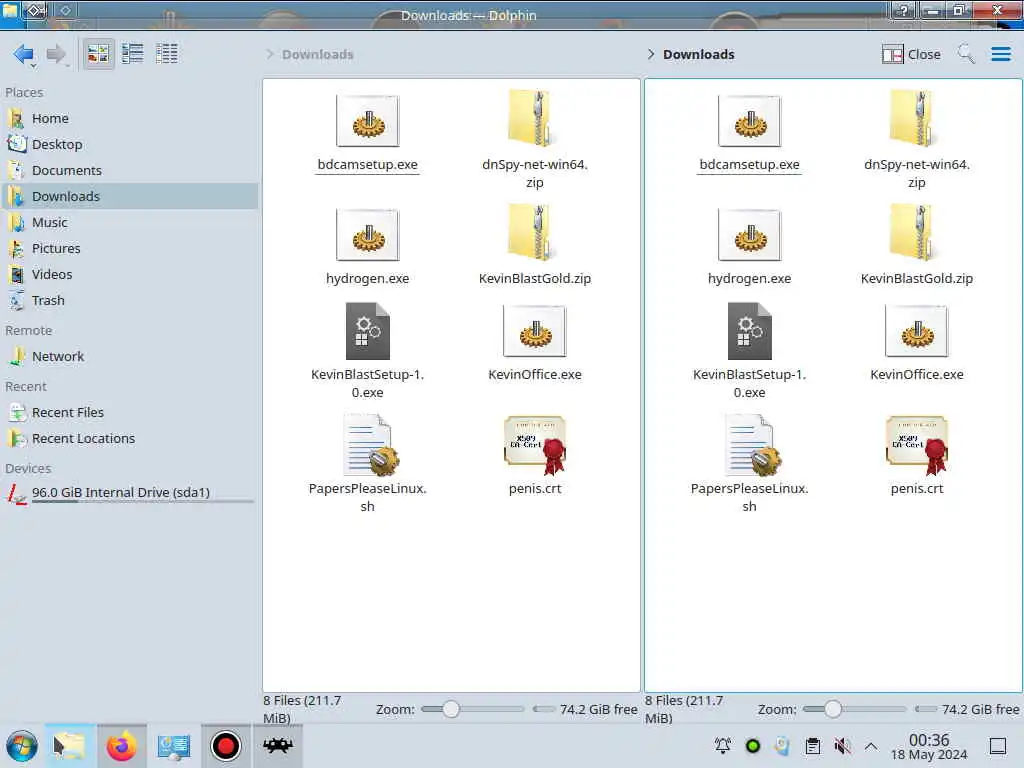
Task: Select KevinOffice.exe icon in right pane
Action: [917, 331]
